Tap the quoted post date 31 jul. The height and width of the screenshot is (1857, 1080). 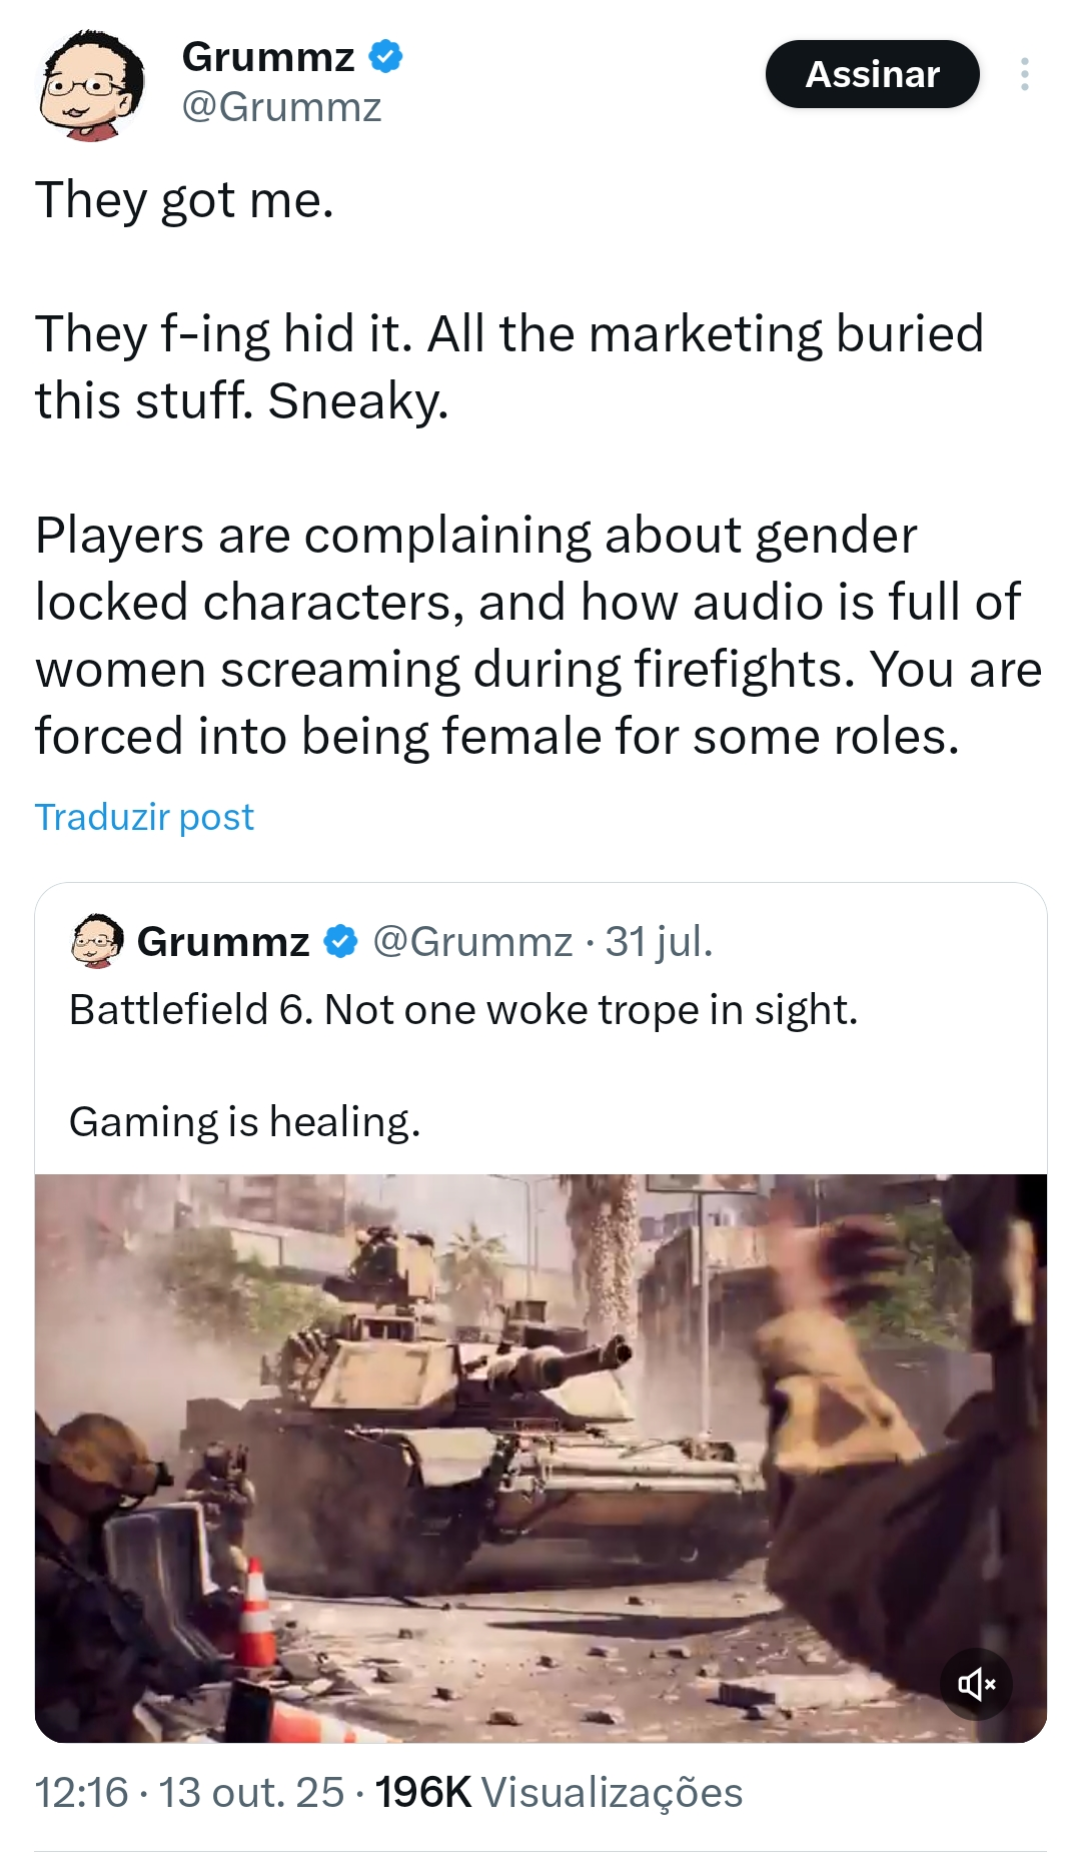[x=659, y=941]
